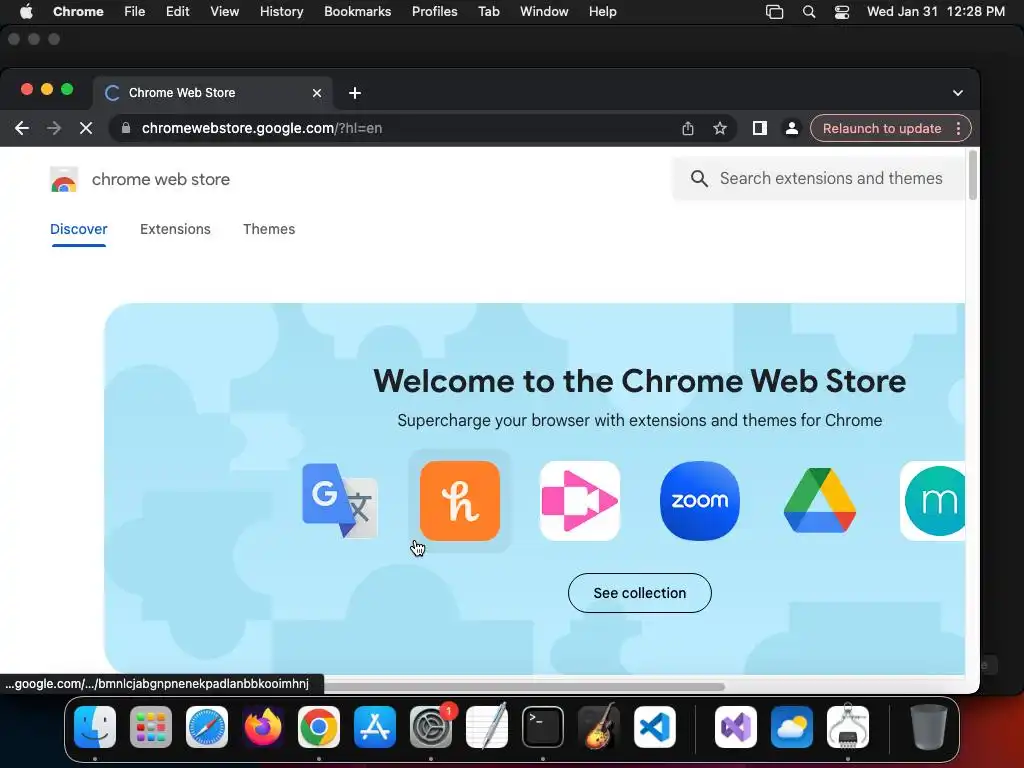Click the vertical page scrollbar
Image resolution: width=1024 pixels, height=768 pixels.
(x=972, y=175)
